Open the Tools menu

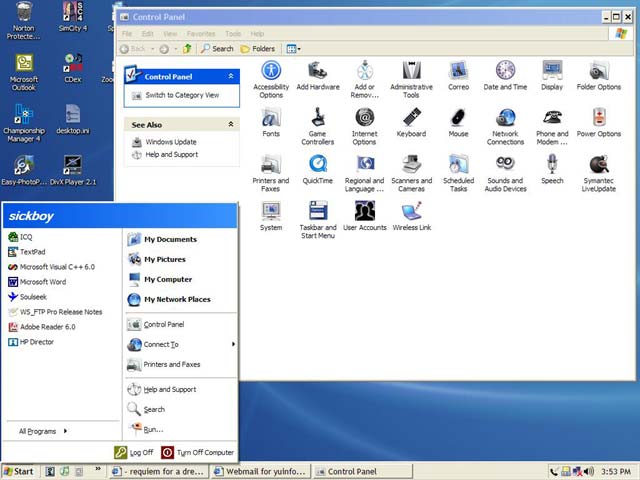tap(233, 34)
